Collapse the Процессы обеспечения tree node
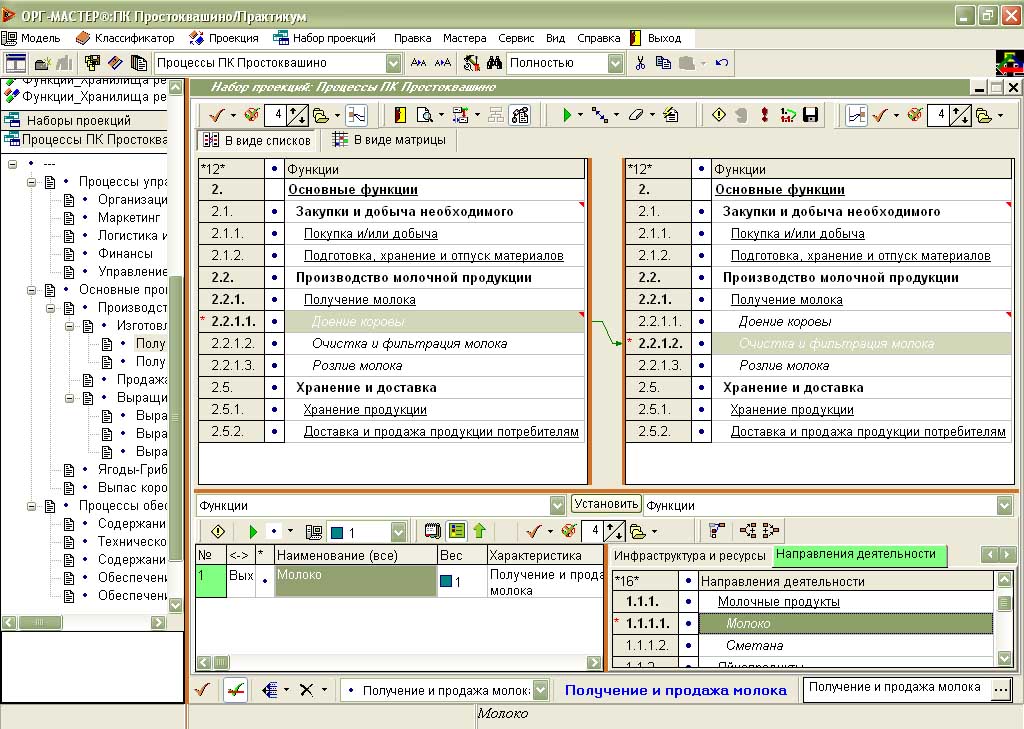 tap(31, 506)
